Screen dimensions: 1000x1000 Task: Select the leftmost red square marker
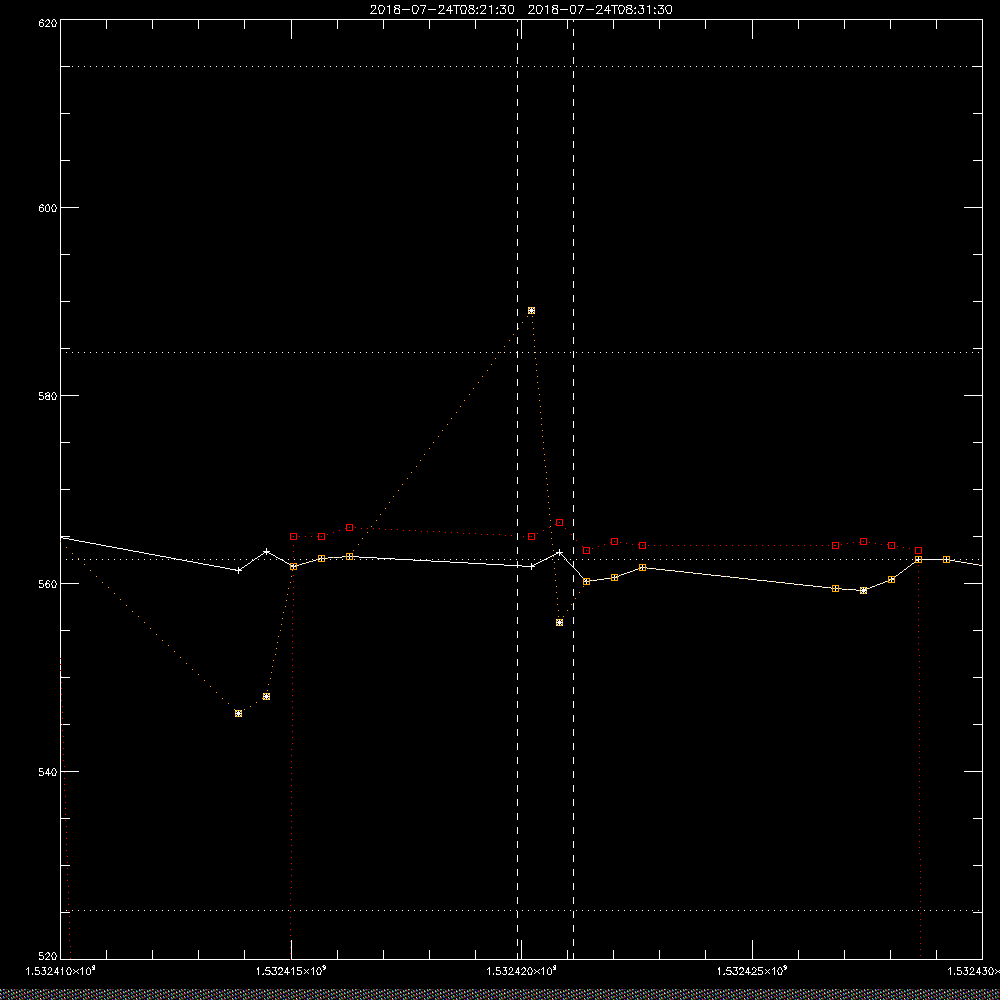coord(293,537)
